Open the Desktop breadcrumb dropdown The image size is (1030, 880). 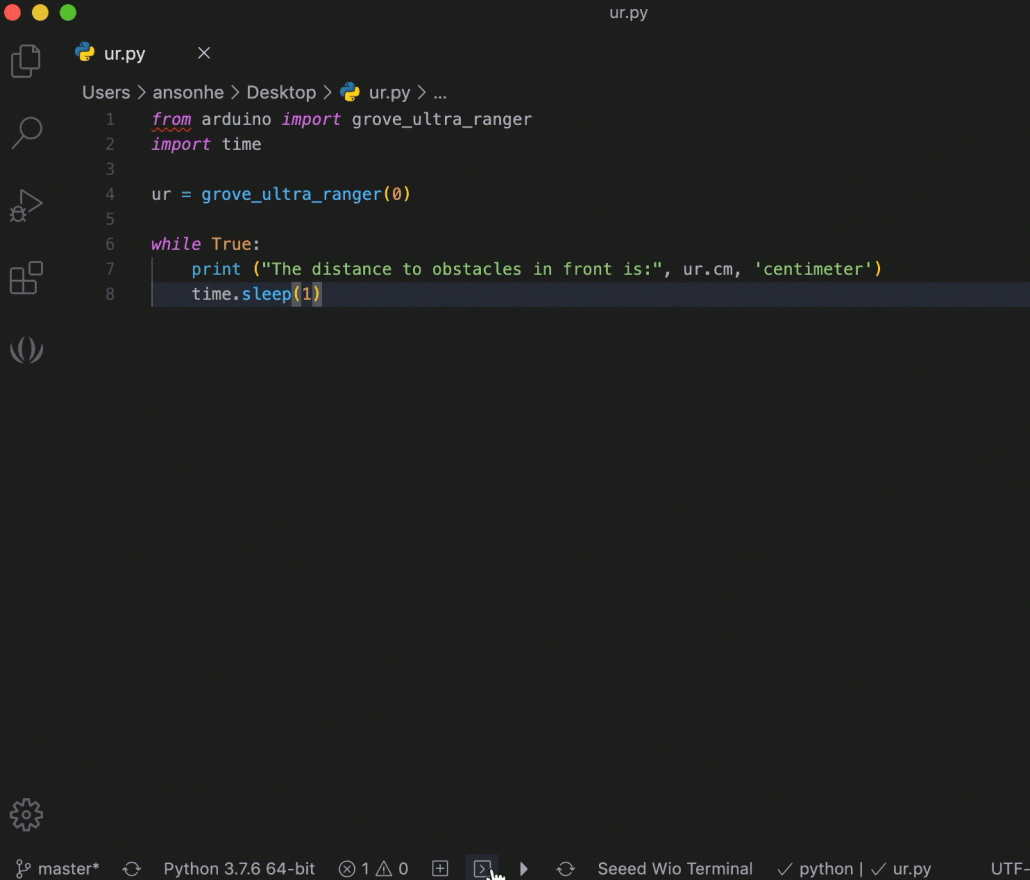pyautogui.click(x=281, y=92)
